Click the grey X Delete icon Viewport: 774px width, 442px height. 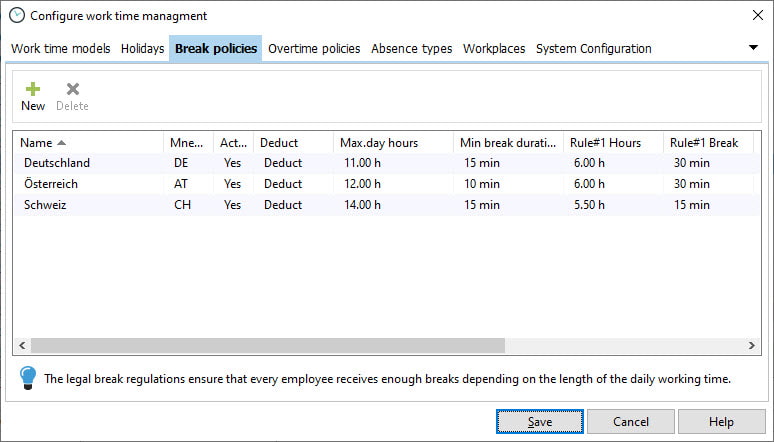(73, 89)
